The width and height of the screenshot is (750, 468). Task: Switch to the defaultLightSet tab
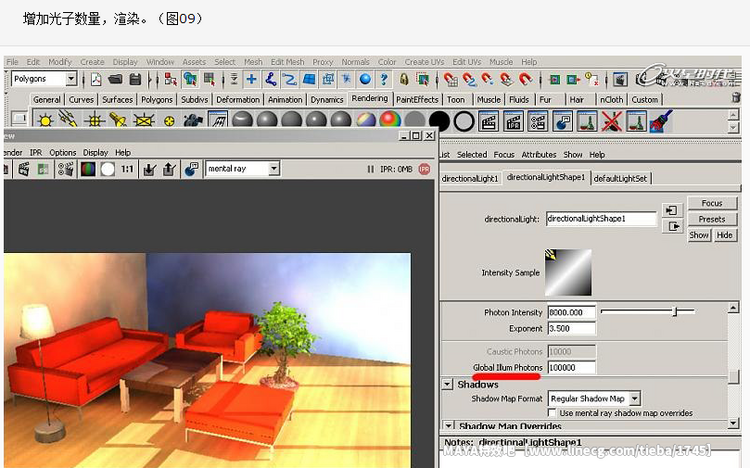[620, 178]
